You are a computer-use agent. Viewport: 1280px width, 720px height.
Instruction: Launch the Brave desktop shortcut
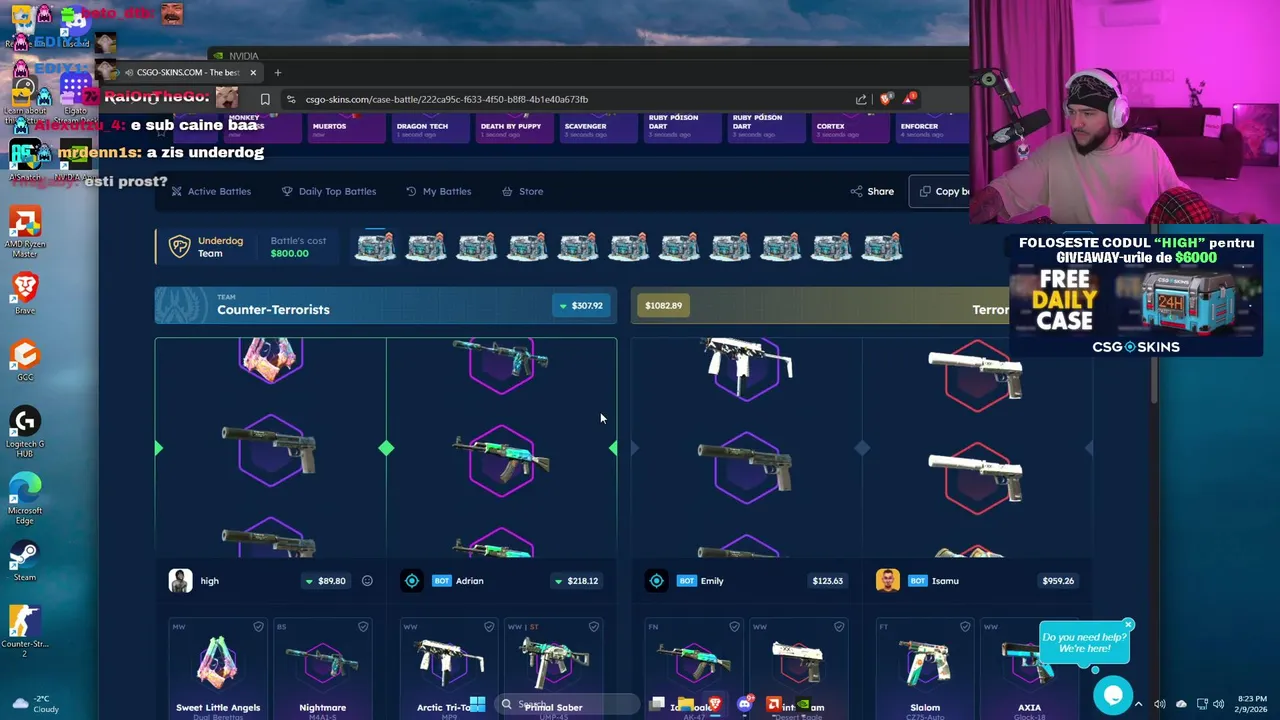coord(25,294)
